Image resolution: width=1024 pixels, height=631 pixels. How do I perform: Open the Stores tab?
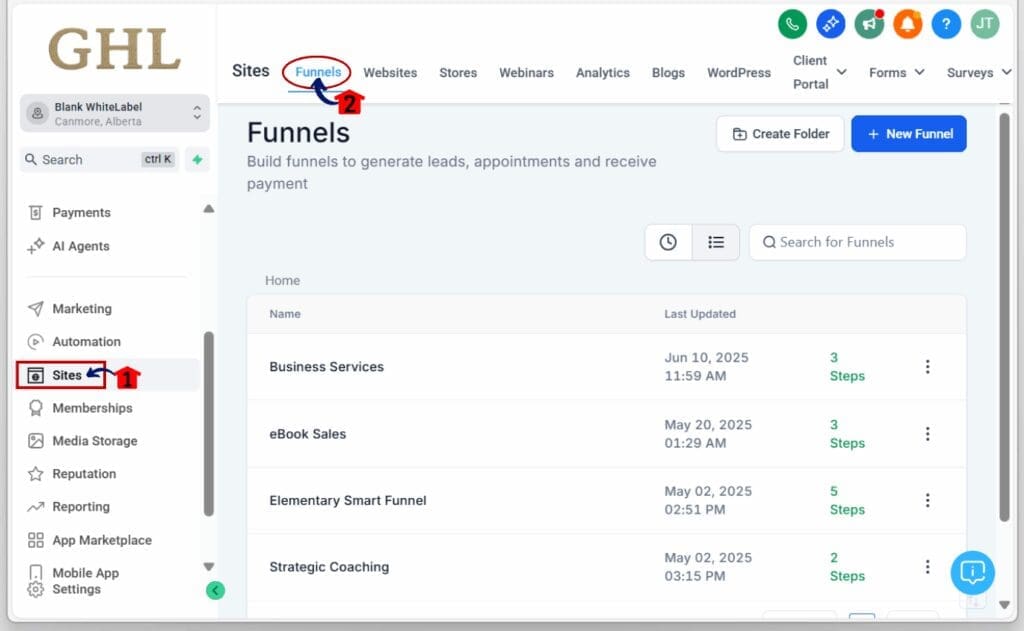click(x=458, y=73)
